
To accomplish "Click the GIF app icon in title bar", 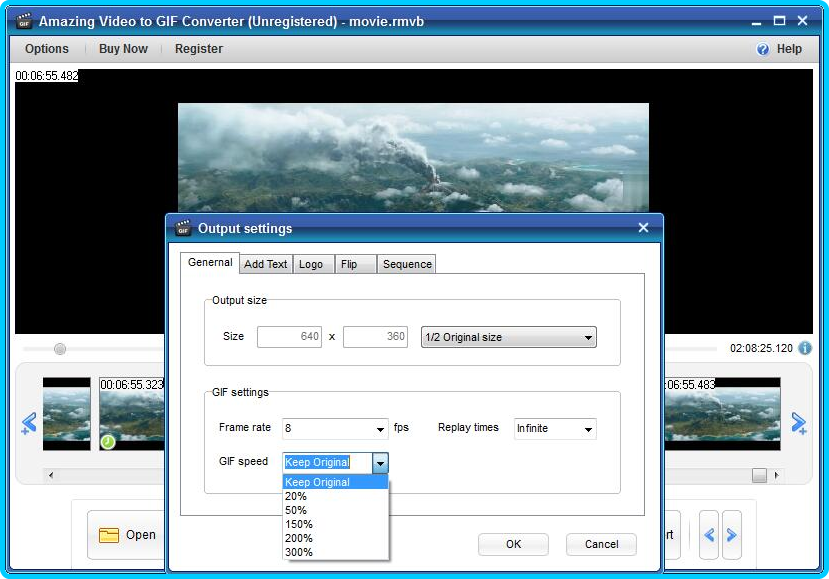I will (x=24, y=21).
